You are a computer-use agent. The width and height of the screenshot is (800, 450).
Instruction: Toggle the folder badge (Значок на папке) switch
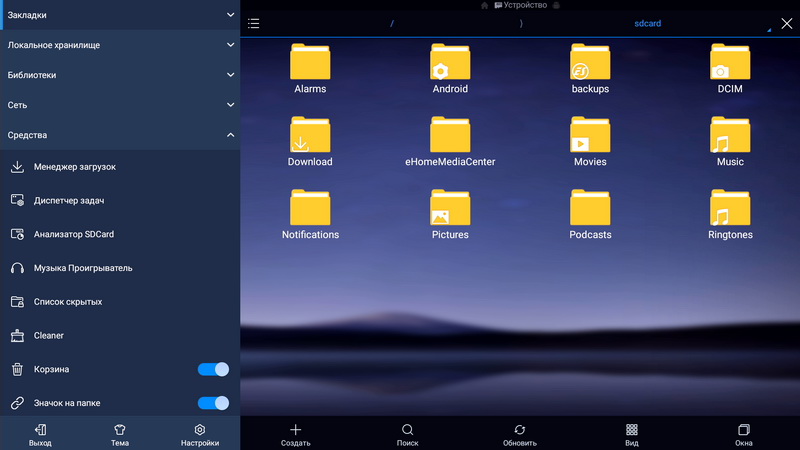[x=213, y=403]
